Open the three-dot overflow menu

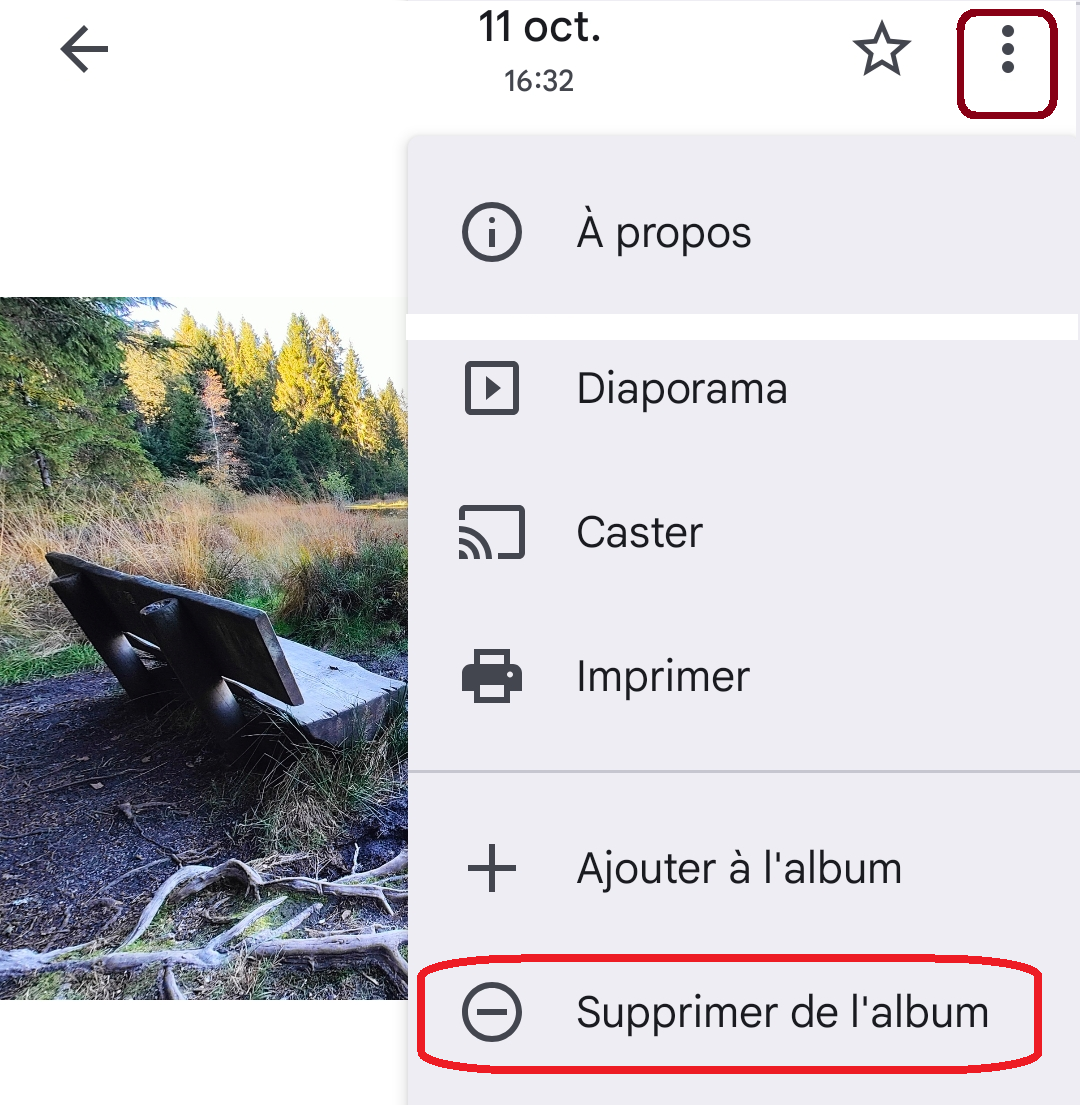[1007, 49]
